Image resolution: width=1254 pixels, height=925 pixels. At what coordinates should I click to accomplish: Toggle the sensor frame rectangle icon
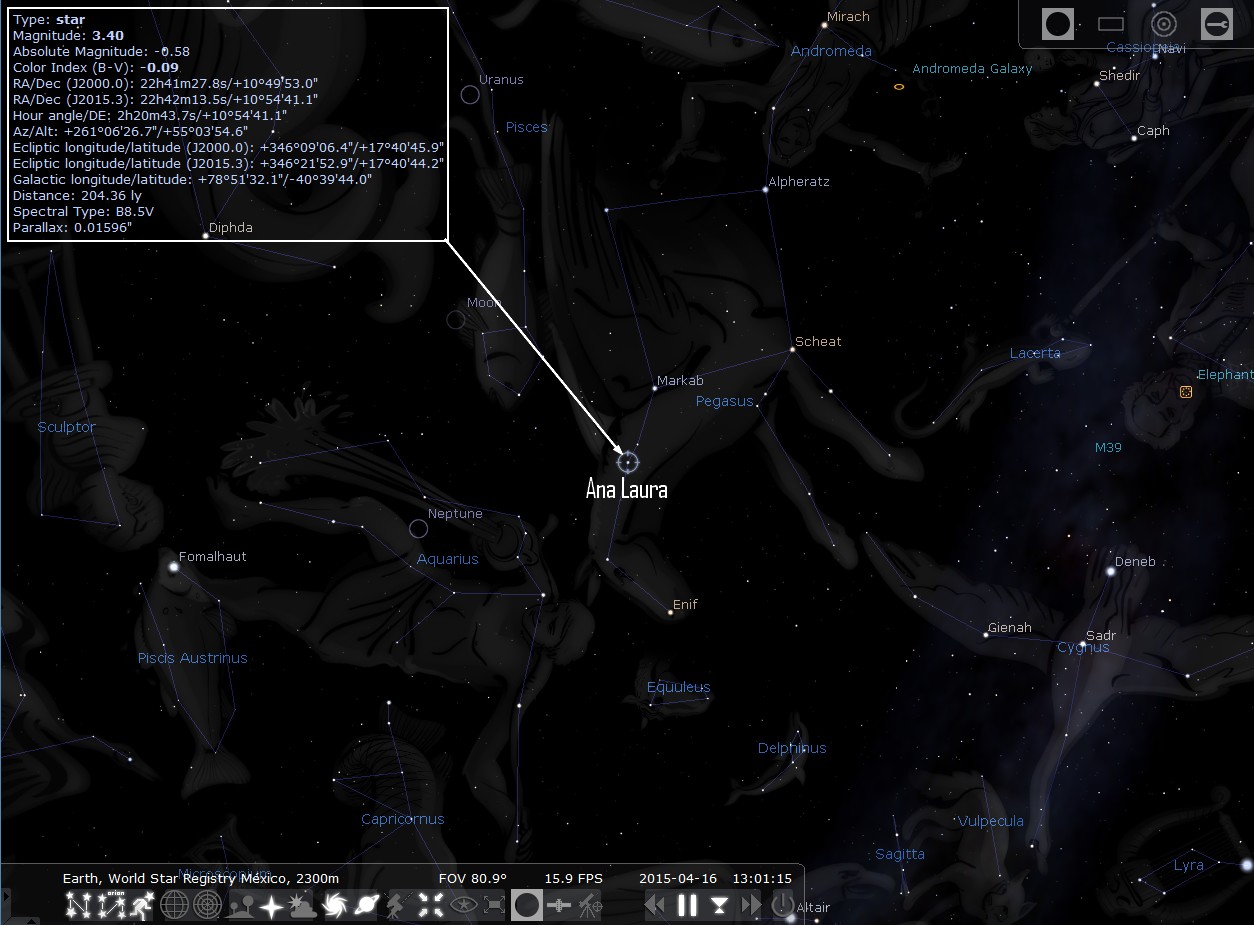click(x=1111, y=24)
